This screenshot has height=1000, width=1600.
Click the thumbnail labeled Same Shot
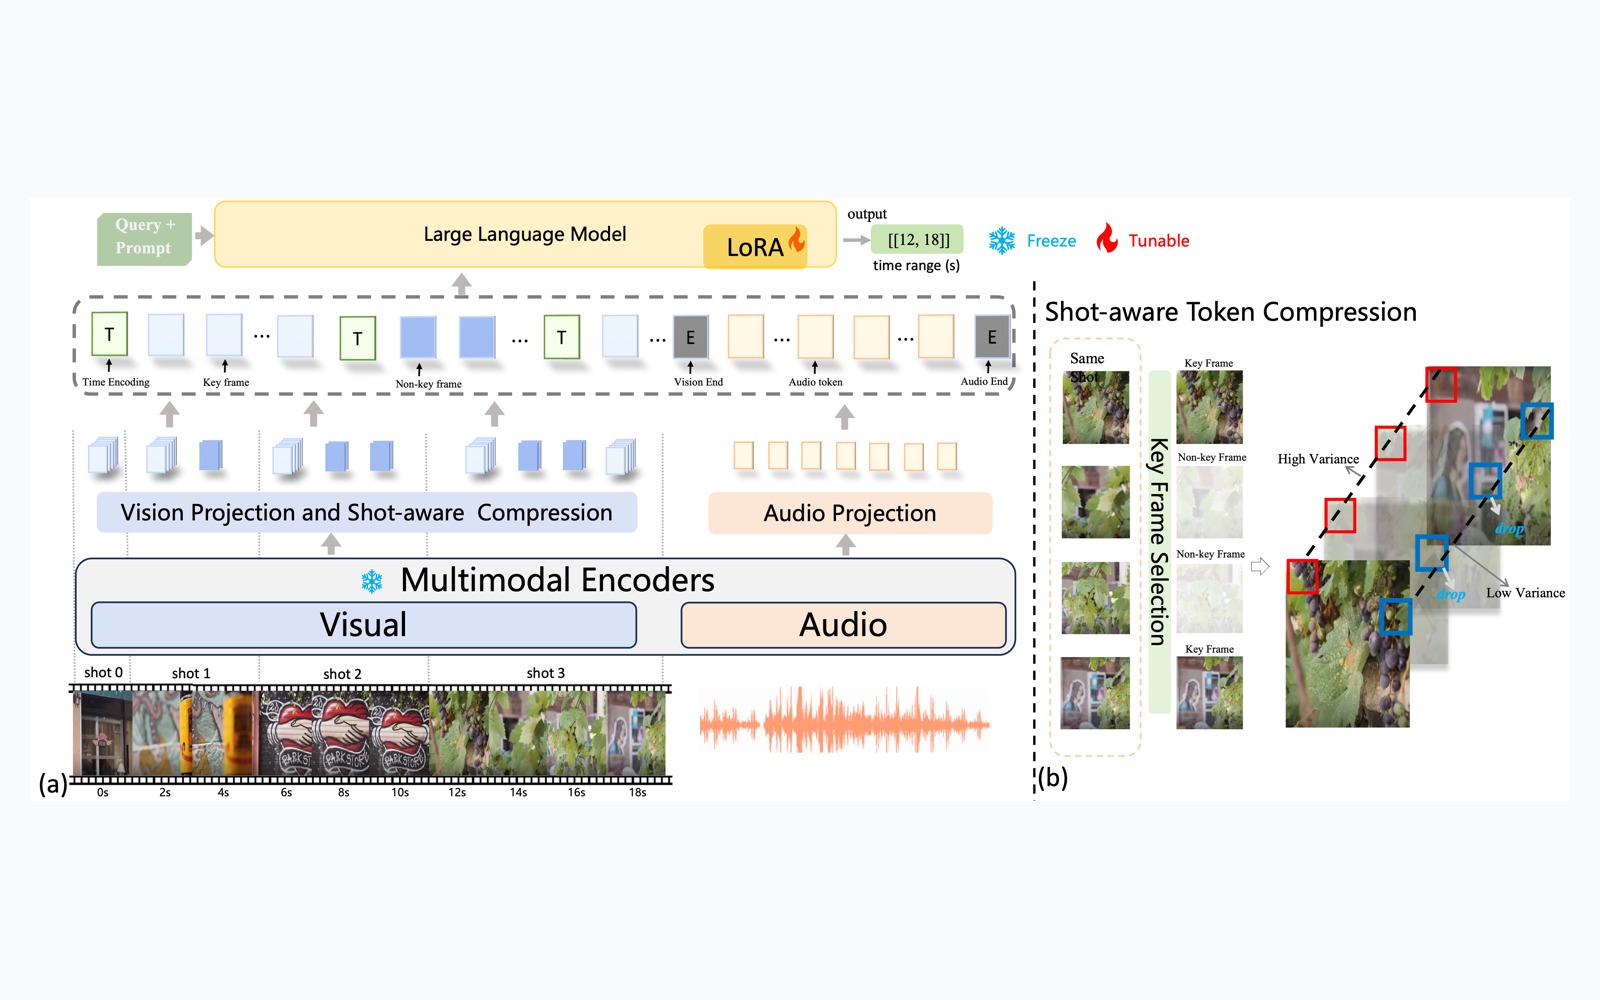[1096, 407]
